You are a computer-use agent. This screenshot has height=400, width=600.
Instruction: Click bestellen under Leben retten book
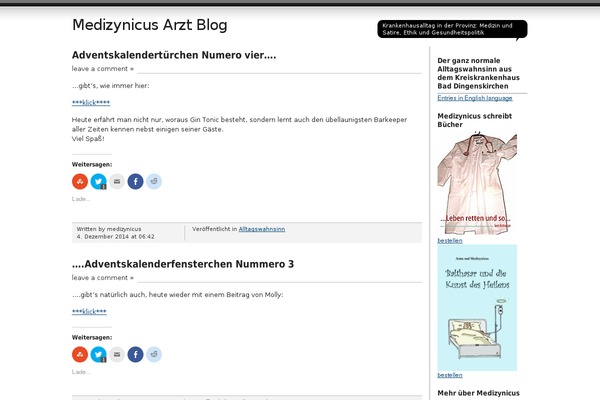point(450,240)
